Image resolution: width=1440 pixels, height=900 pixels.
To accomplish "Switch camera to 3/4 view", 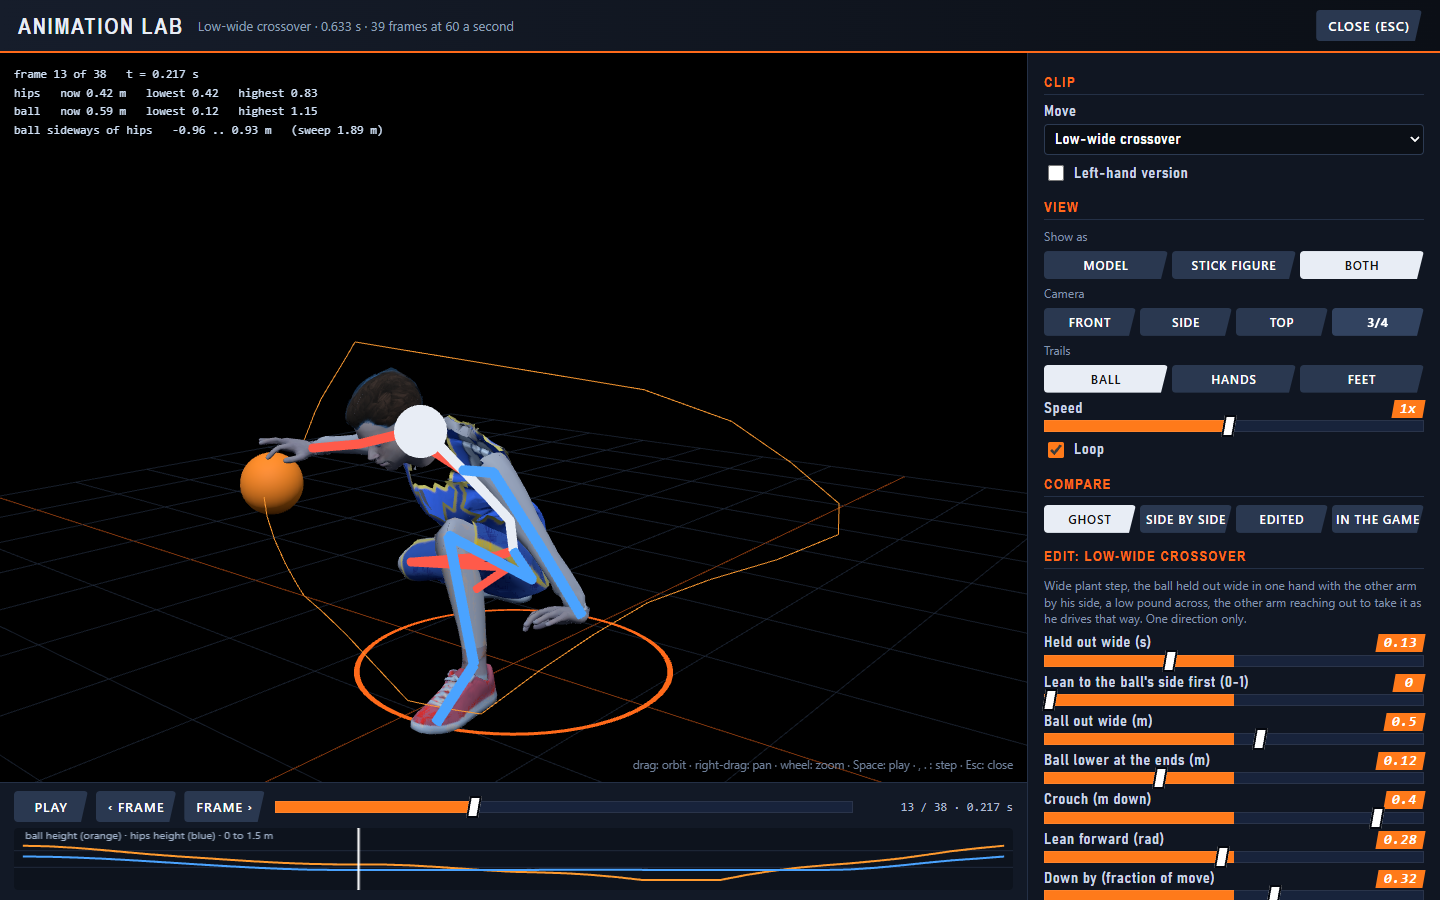I will tap(1377, 322).
